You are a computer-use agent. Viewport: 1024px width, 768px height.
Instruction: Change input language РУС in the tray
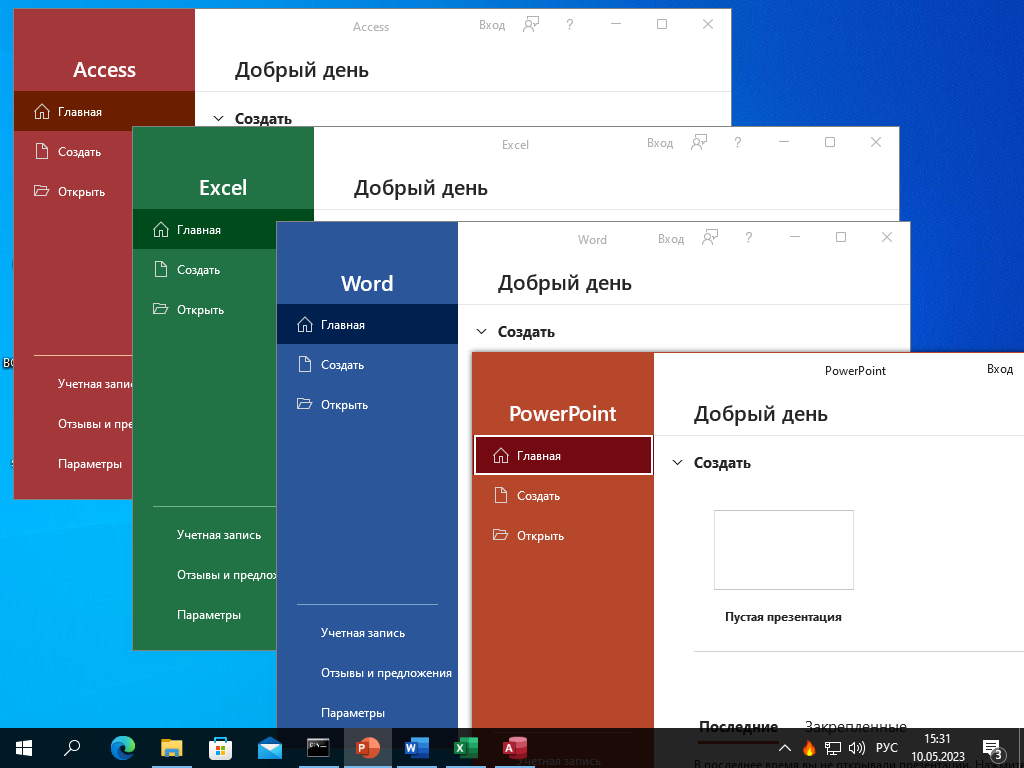click(x=887, y=748)
